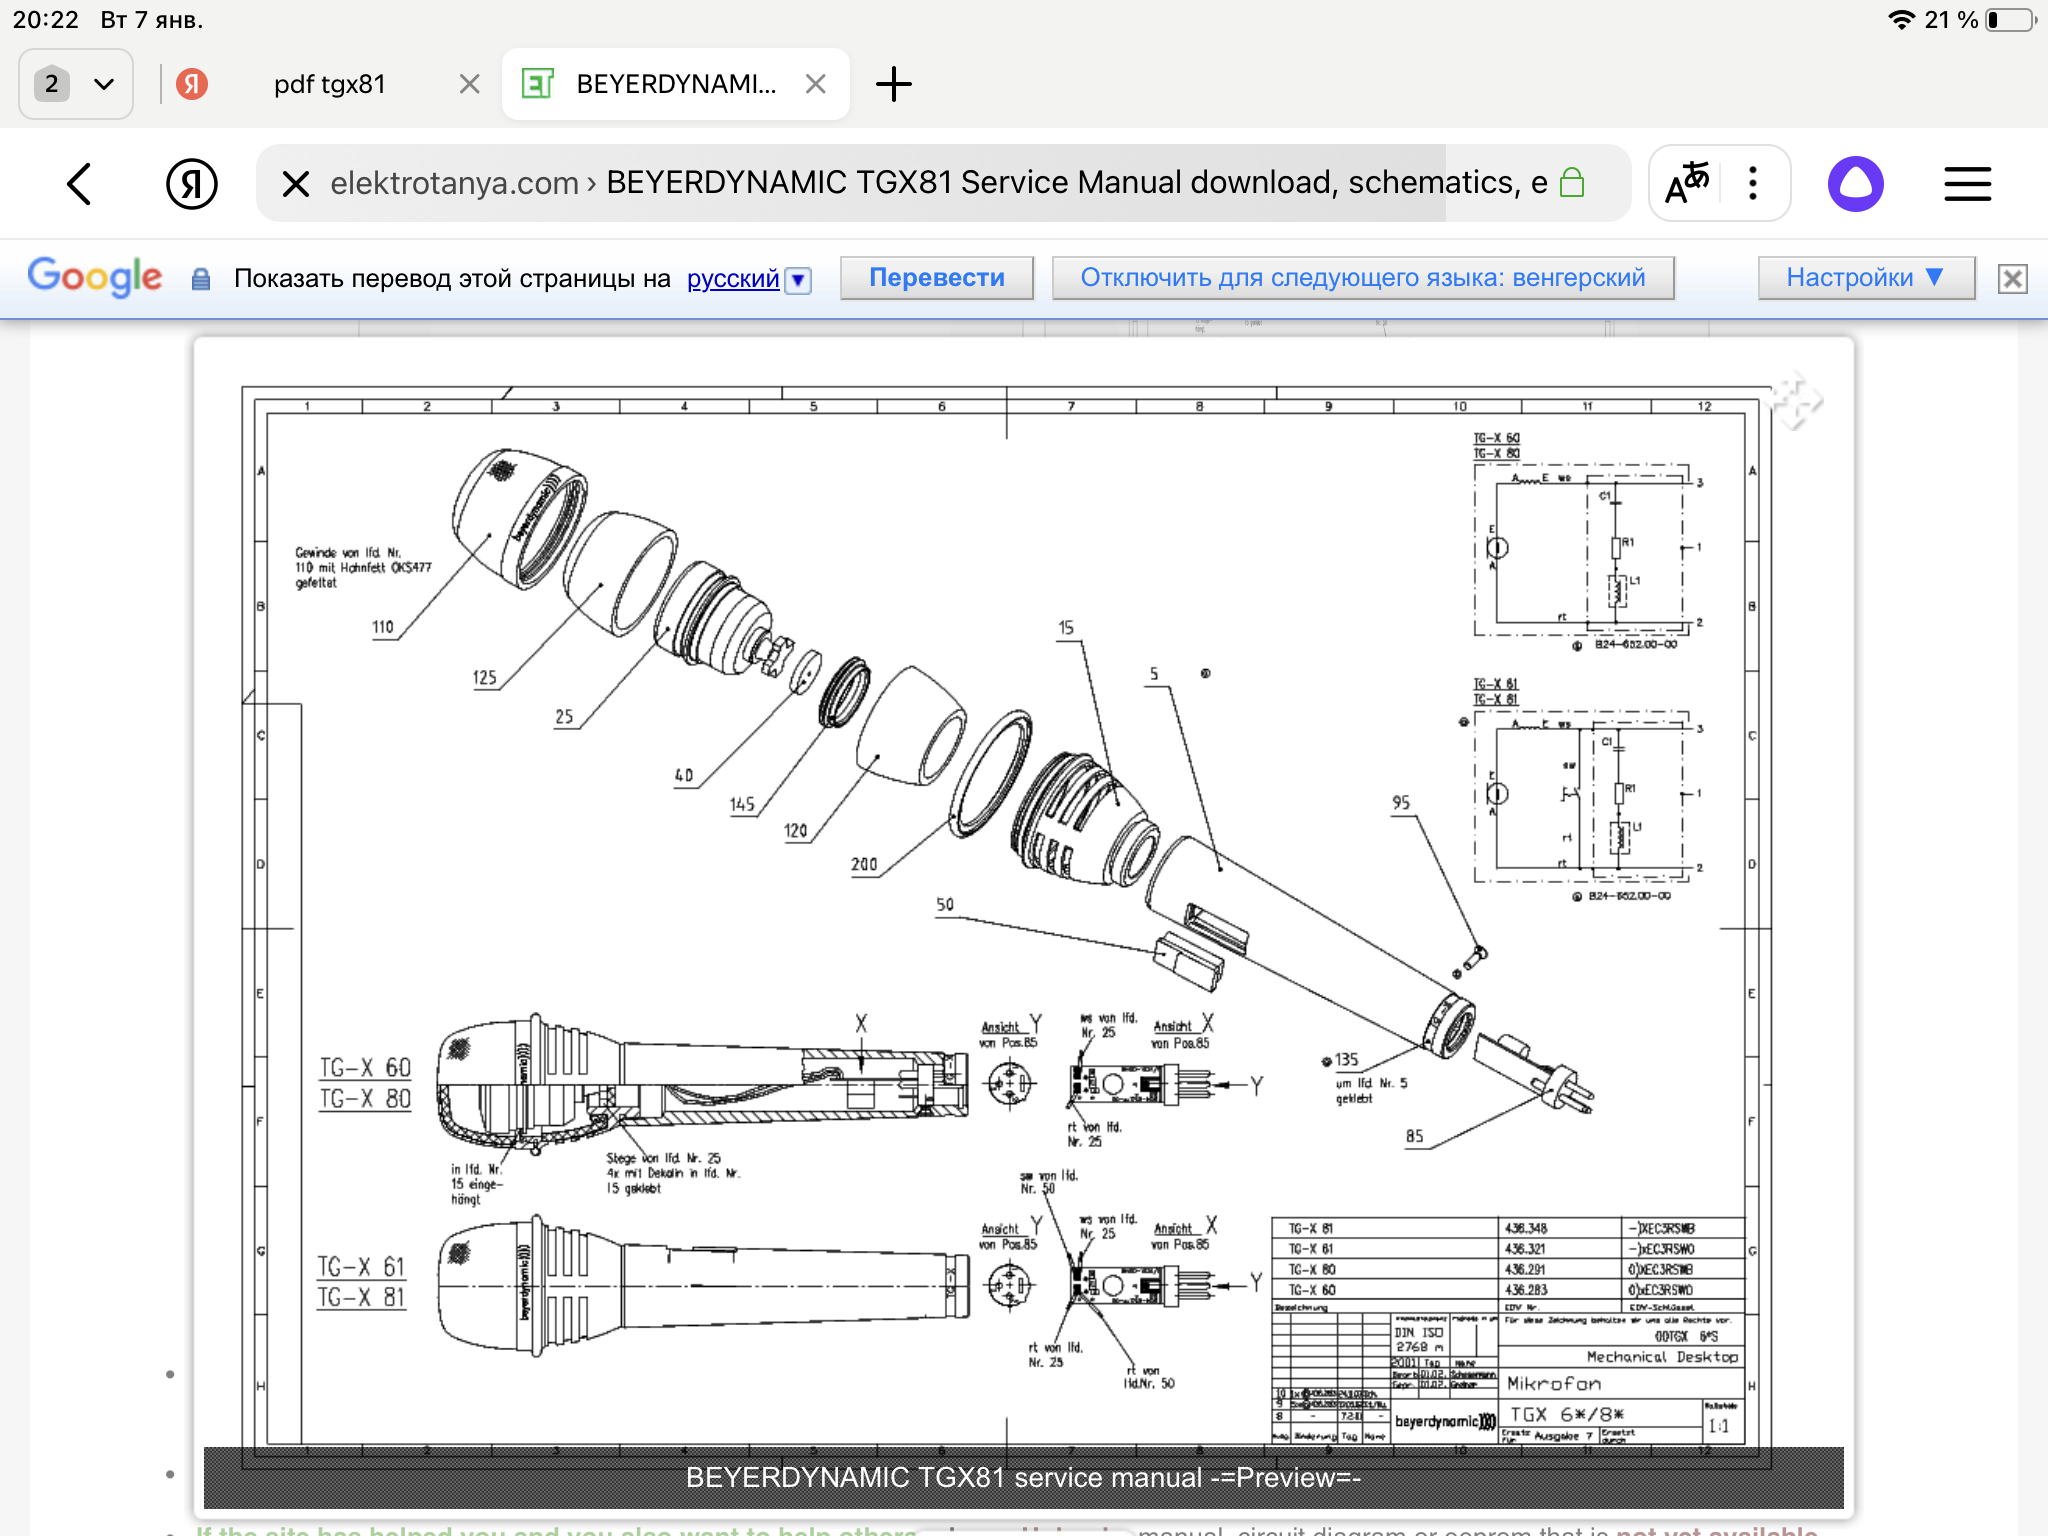This screenshot has width=2048, height=1536.
Task: Close the 'pdf tgx81' tab
Action: tap(469, 84)
